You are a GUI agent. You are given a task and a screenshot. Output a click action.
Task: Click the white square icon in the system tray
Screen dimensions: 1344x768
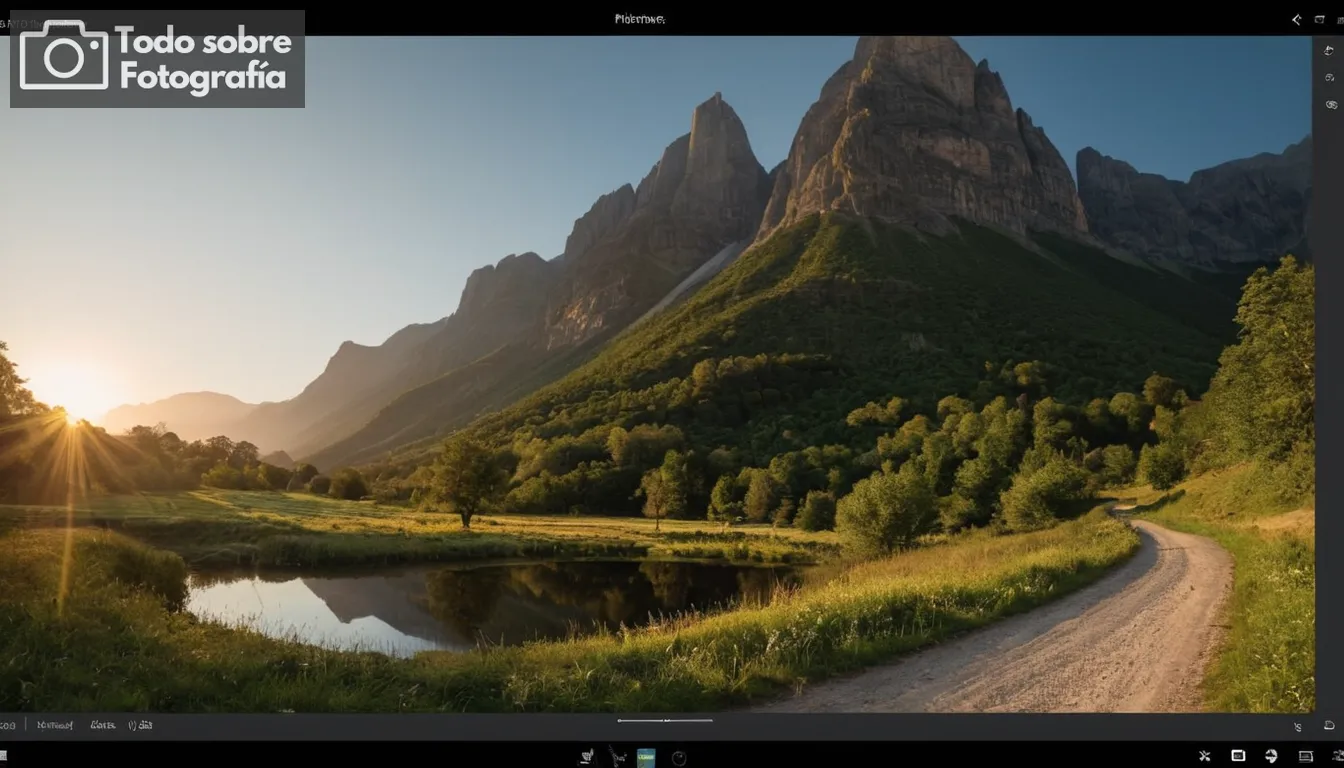pos(1238,756)
